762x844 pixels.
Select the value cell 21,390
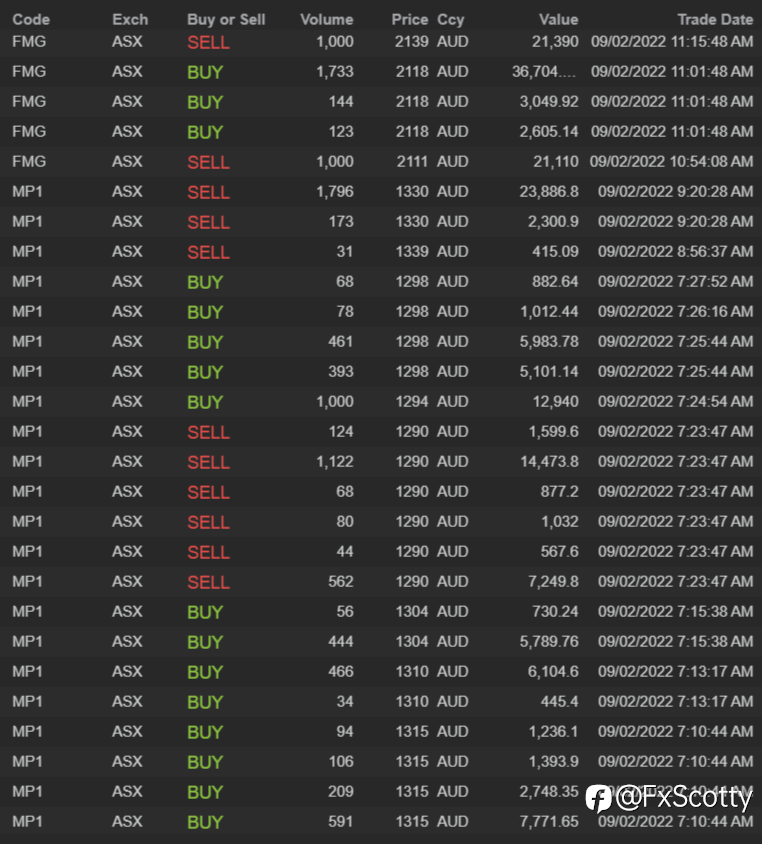[555, 41]
